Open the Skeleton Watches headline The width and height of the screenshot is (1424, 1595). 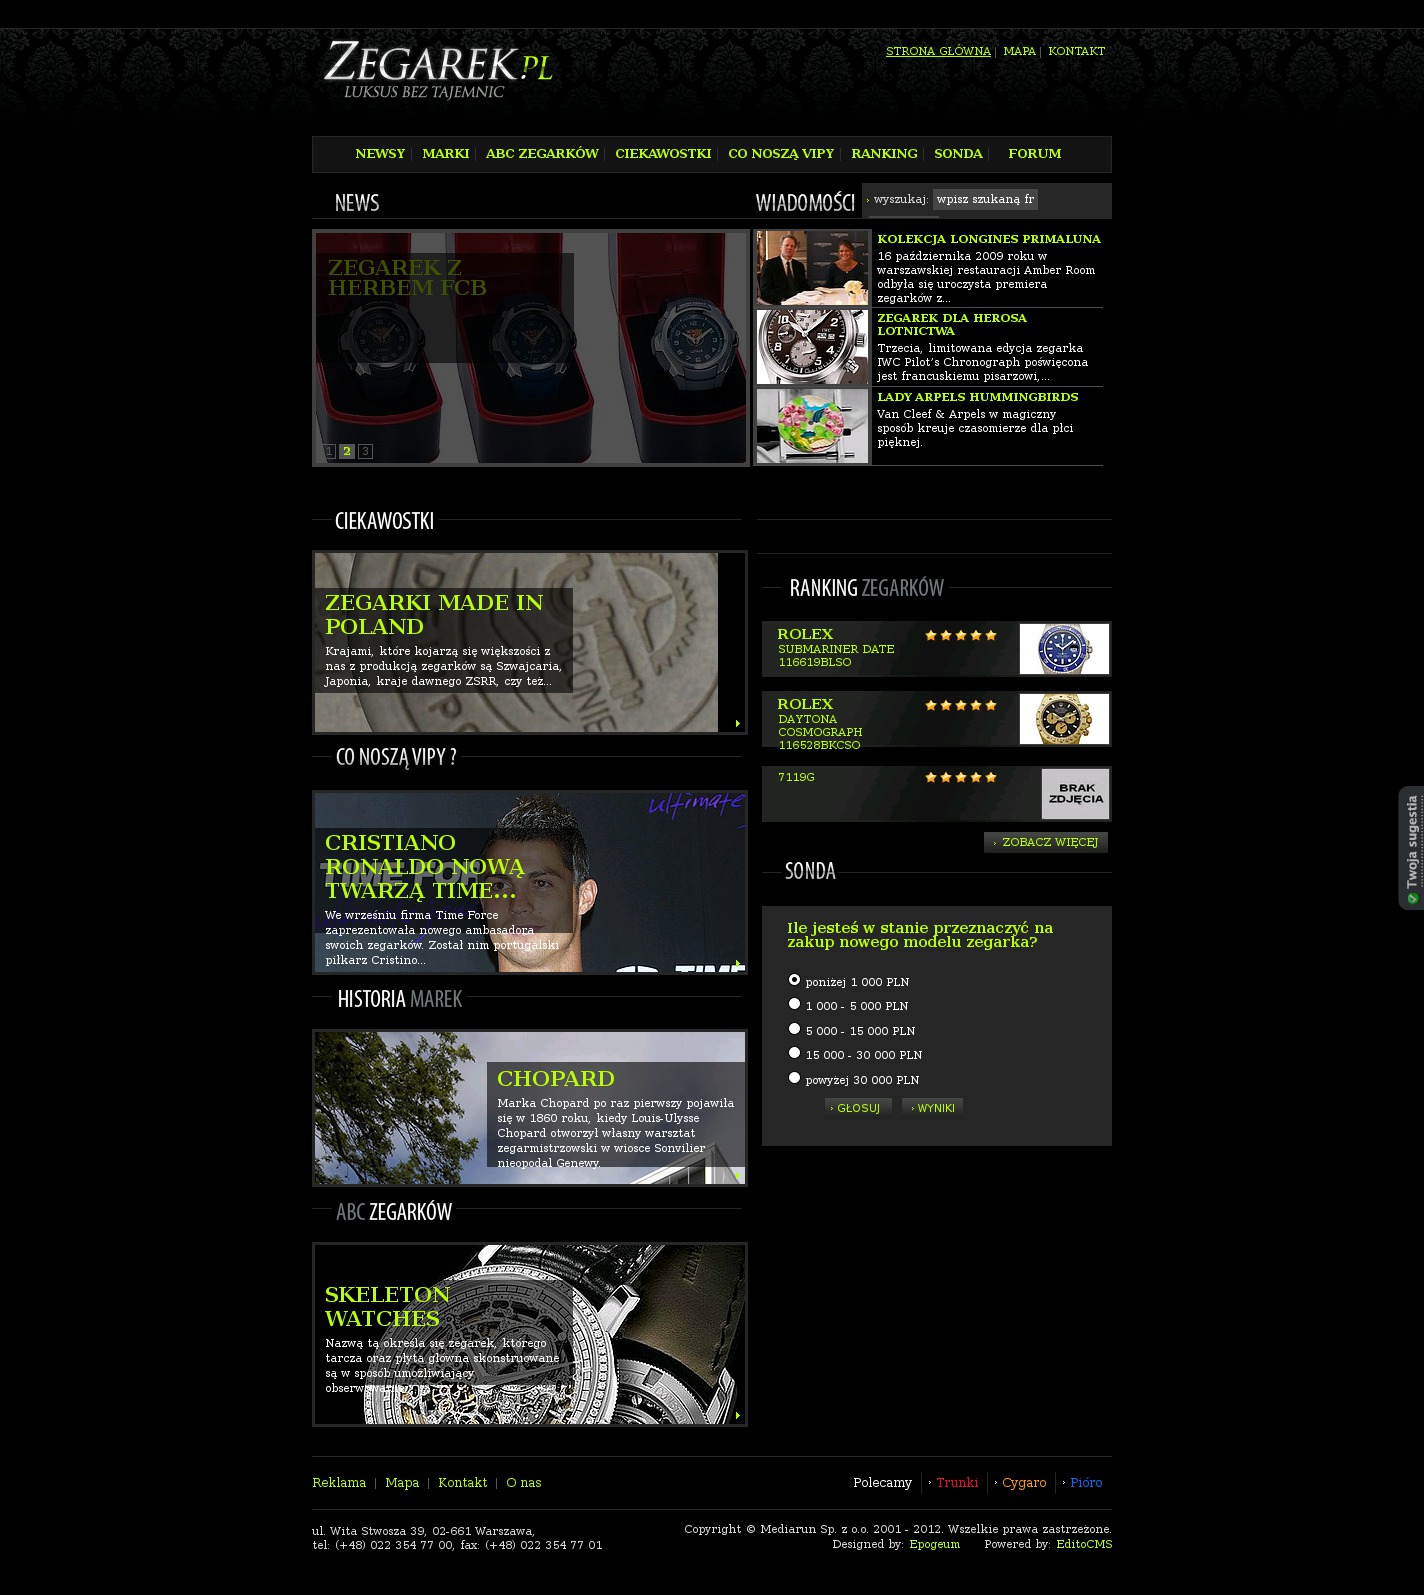[x=387, y=1306]
